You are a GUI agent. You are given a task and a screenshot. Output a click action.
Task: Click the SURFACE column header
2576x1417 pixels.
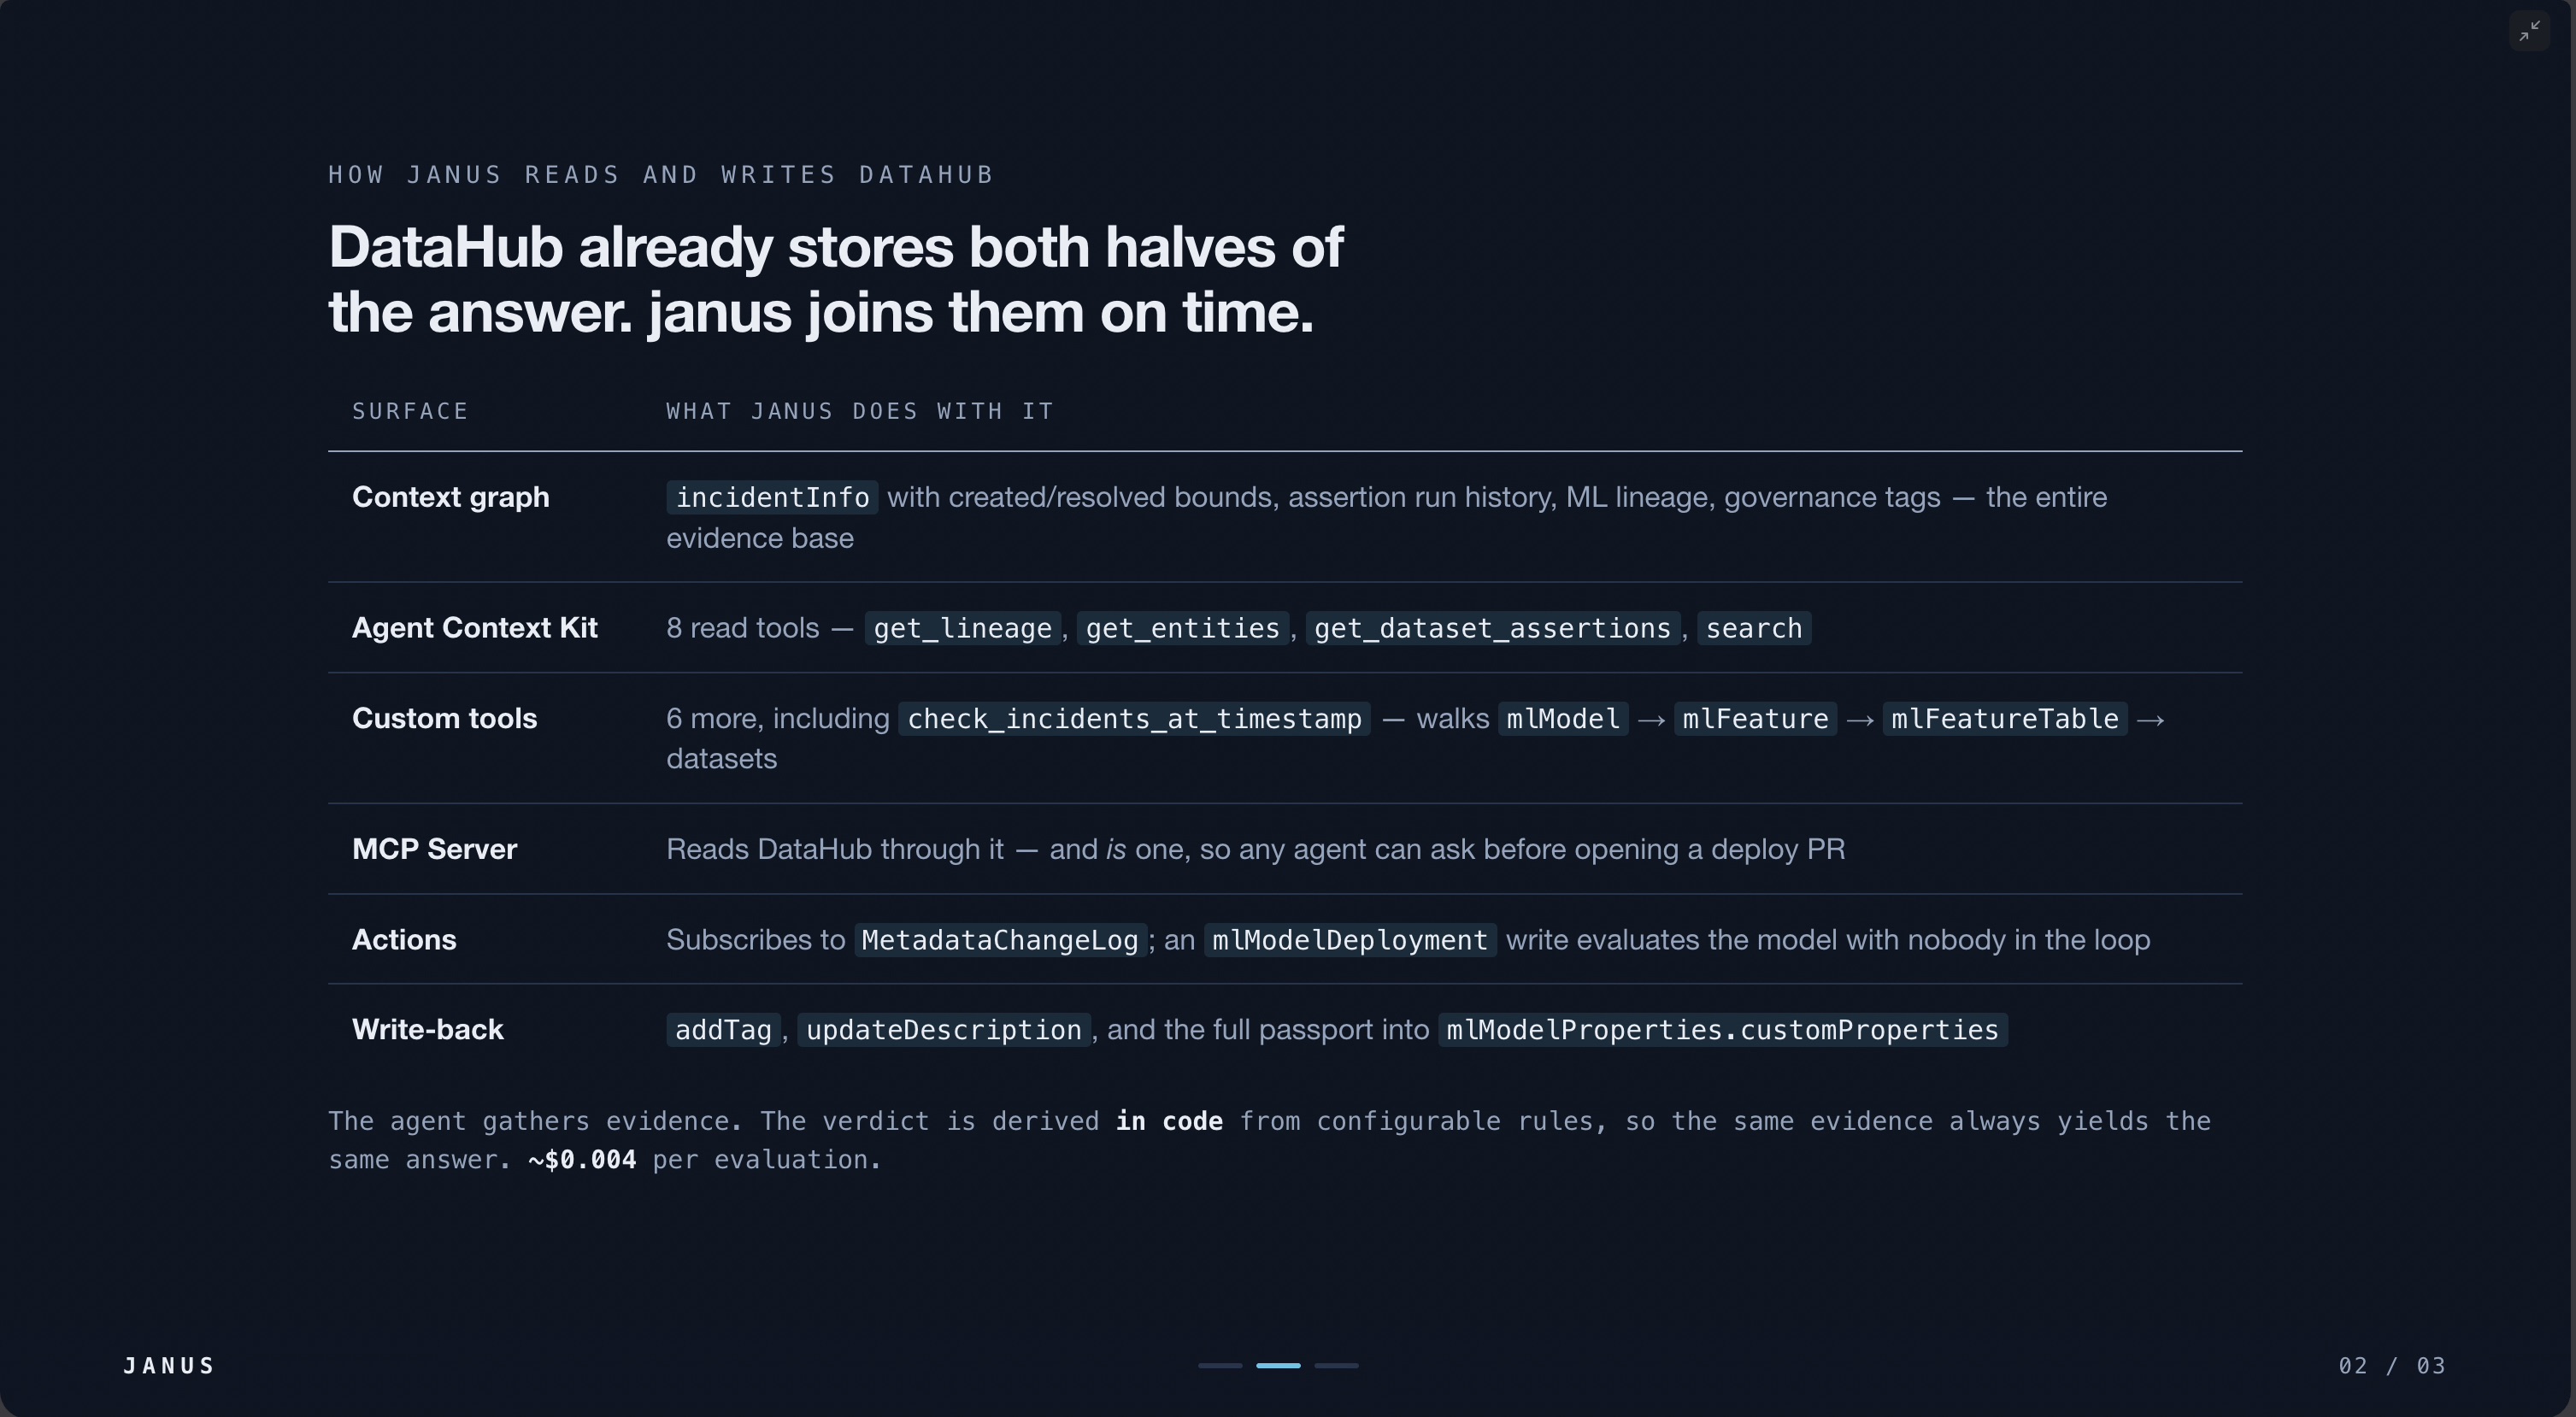tap(410, 411)
